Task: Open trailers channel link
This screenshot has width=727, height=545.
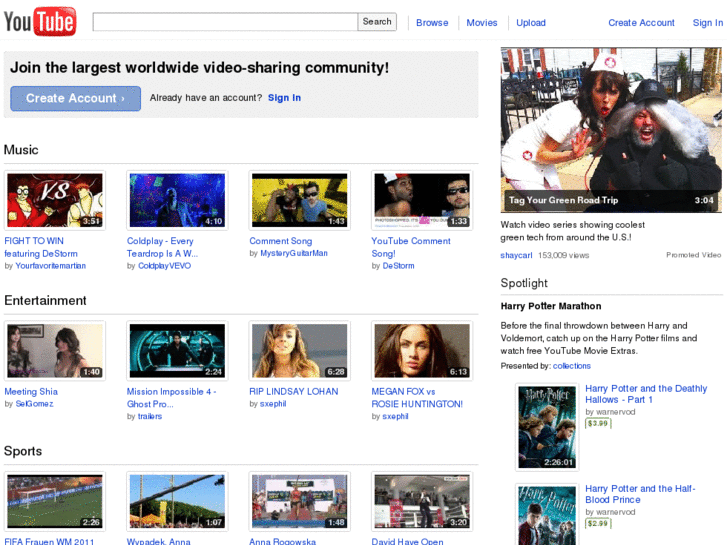Action: 150,417
